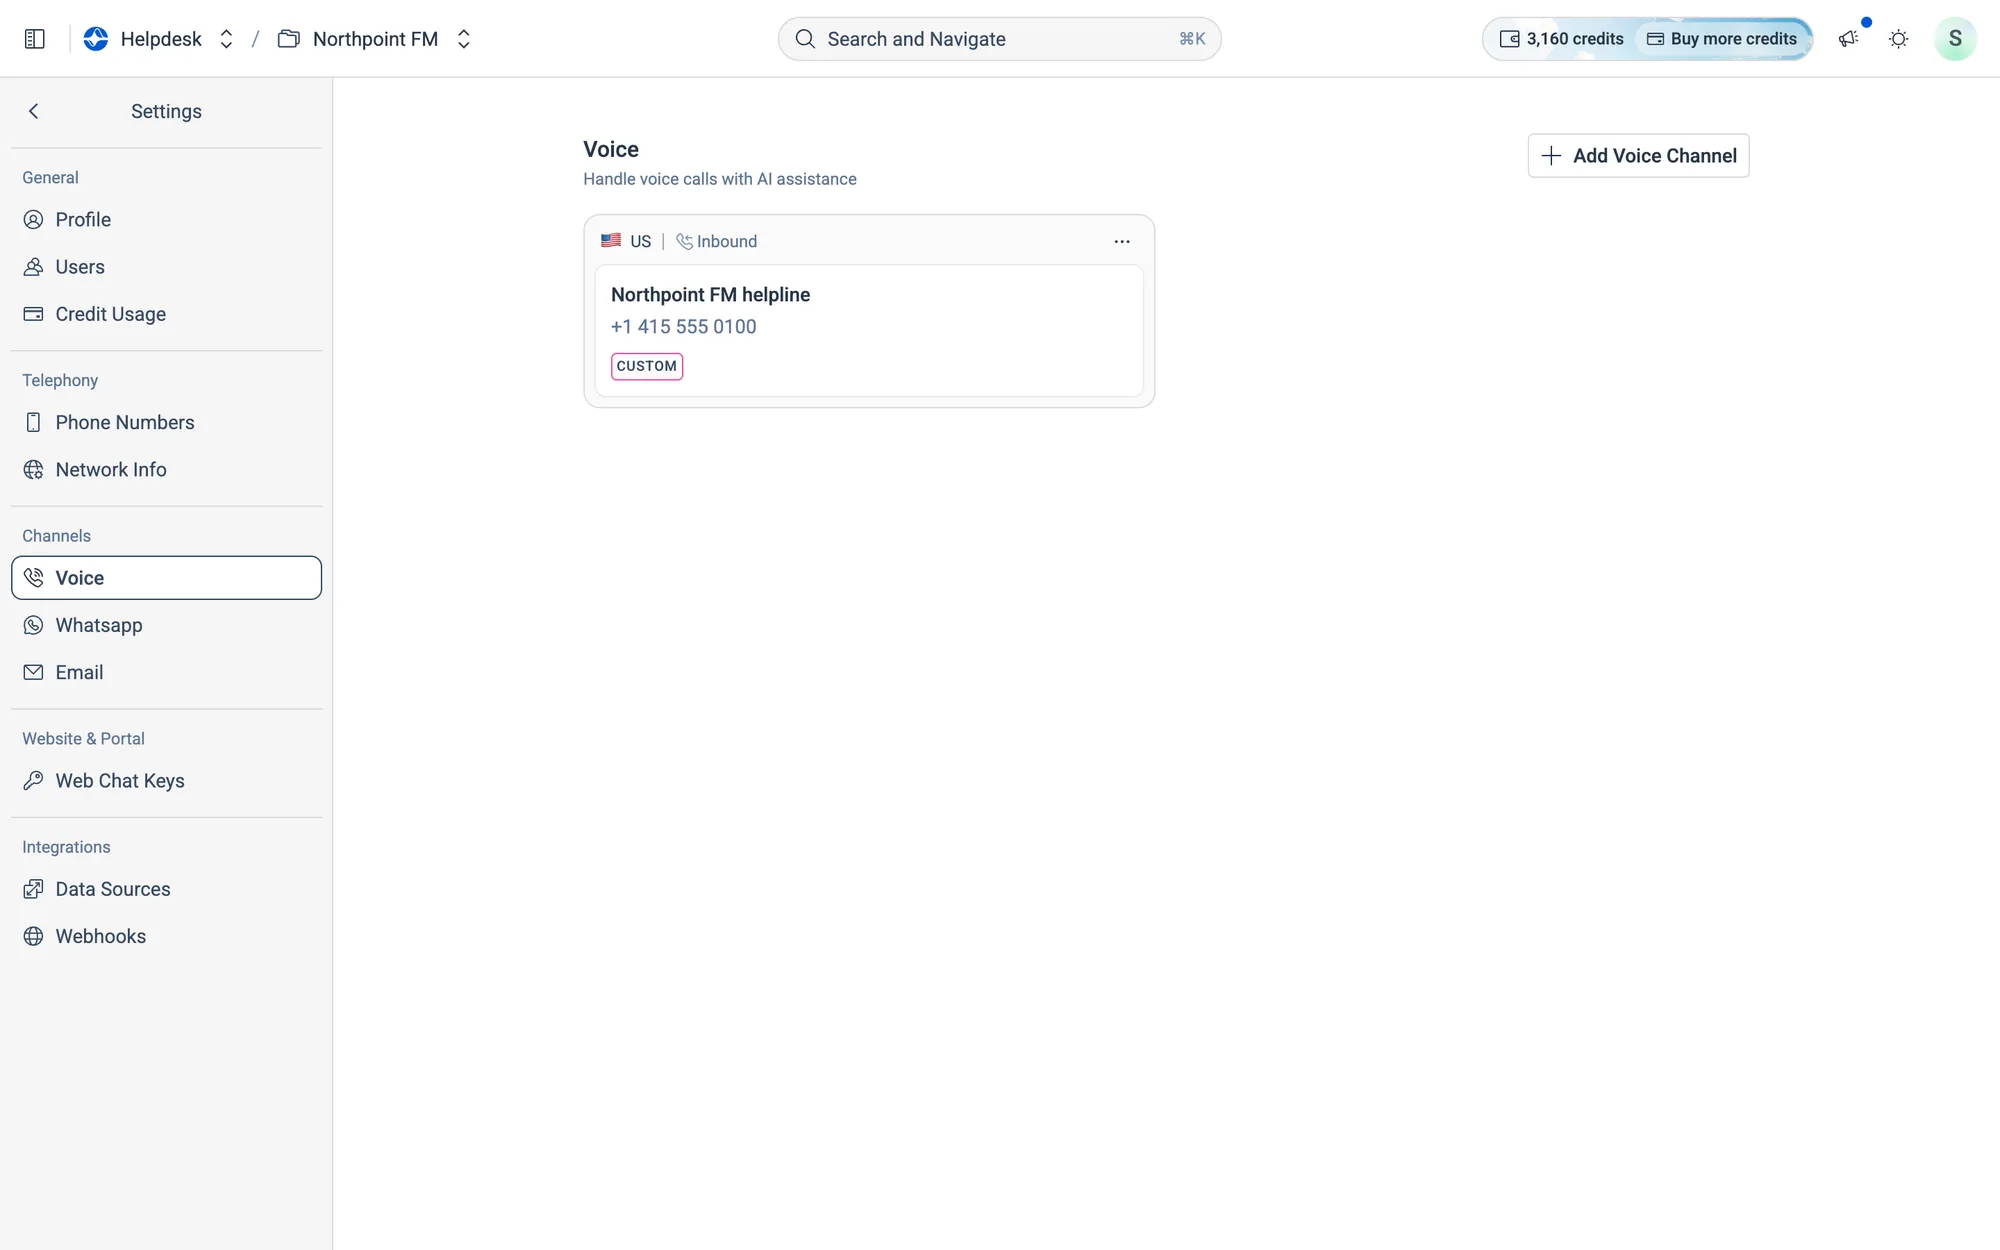This screenshot has height=1250, width=2000.
Task: Toggle light/dark theme sun icon
Action: coord(1898,39)
